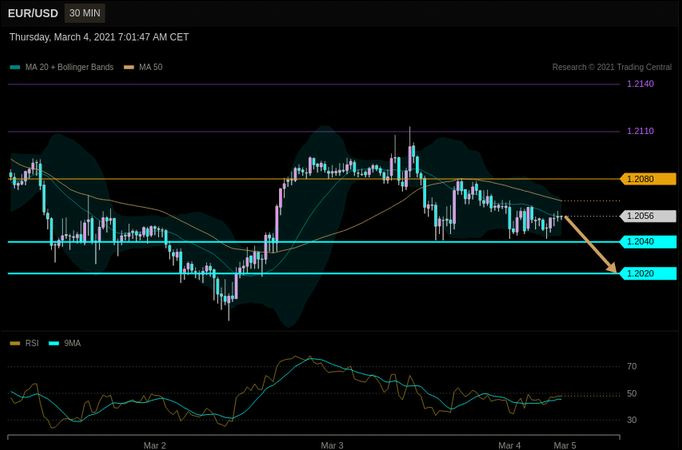The image size is (682, 450).
Task: Click the RSI 70 level label
Action: tap(632, 367)
